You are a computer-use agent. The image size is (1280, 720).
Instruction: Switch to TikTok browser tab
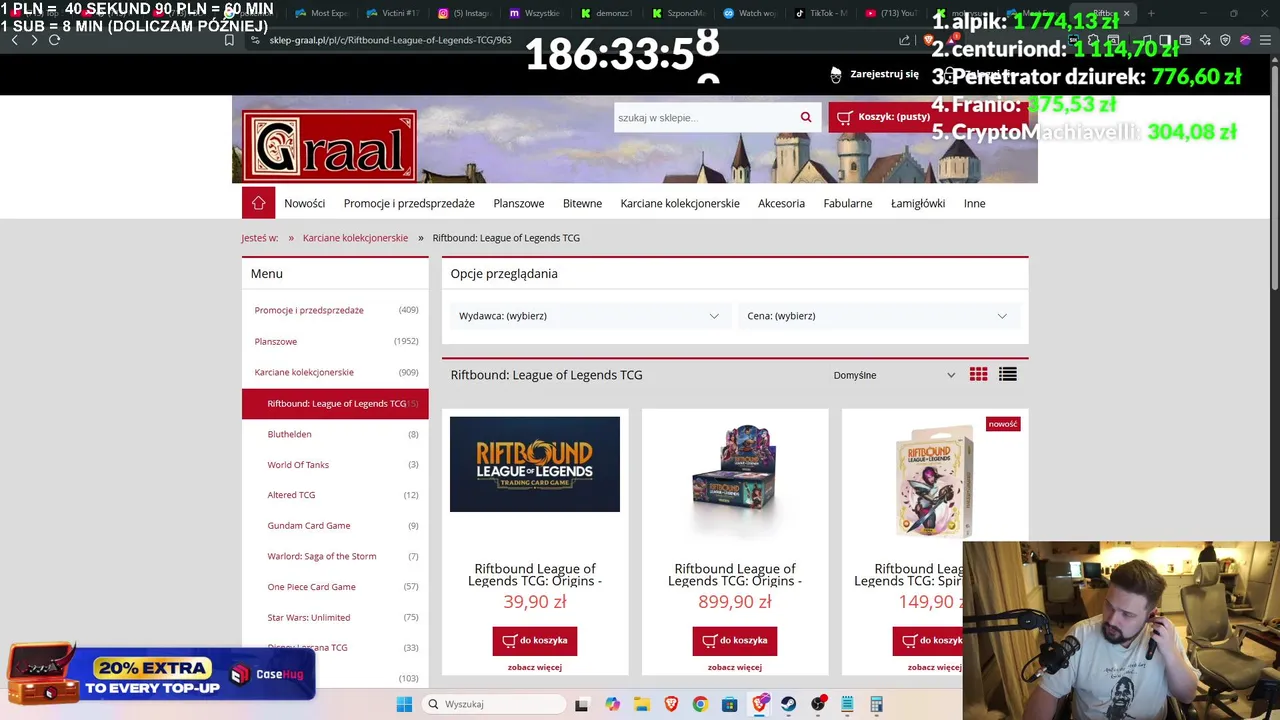click(821, 13)
